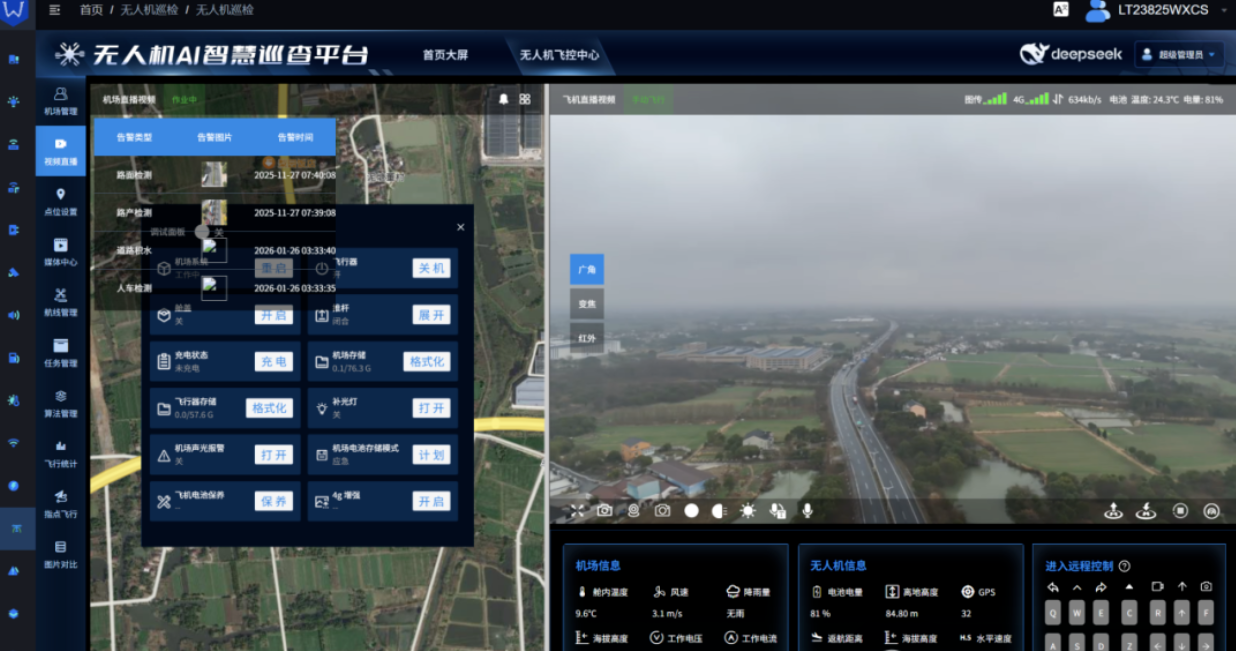
Task: Click the microphone icon under drone video
Action: (807, 511)
